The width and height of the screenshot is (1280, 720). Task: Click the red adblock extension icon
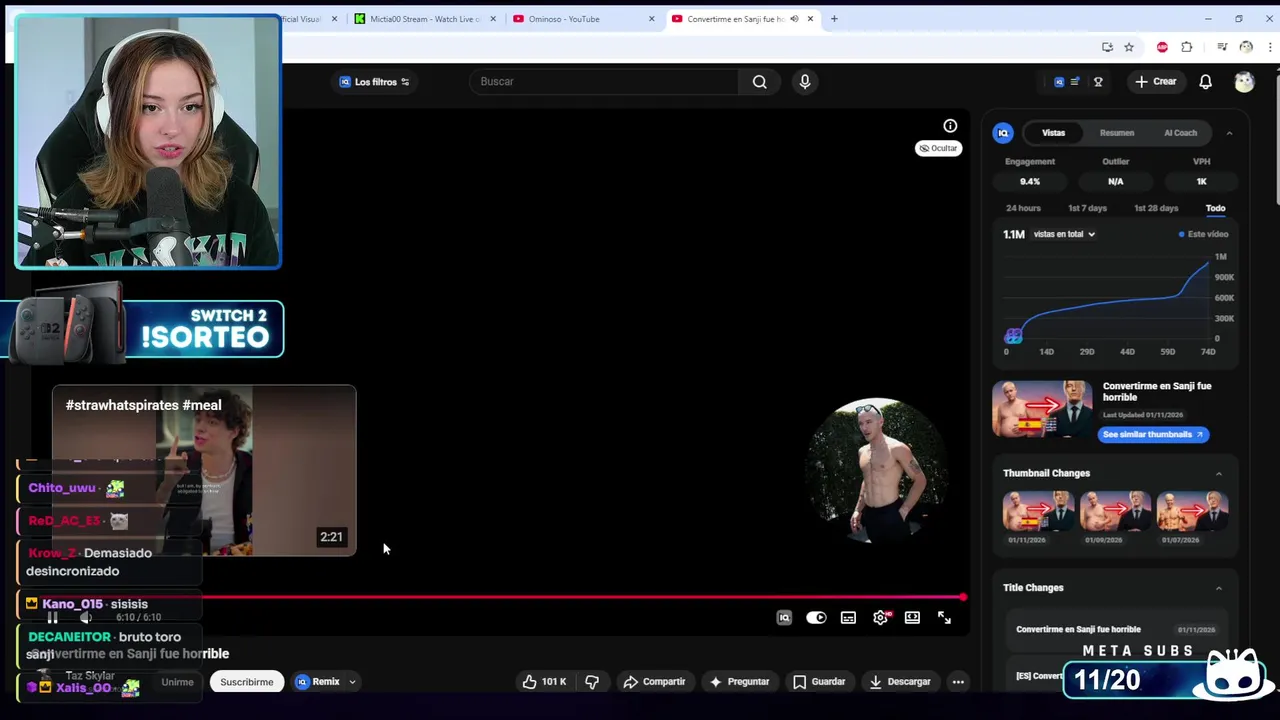tap(1162, 47)
